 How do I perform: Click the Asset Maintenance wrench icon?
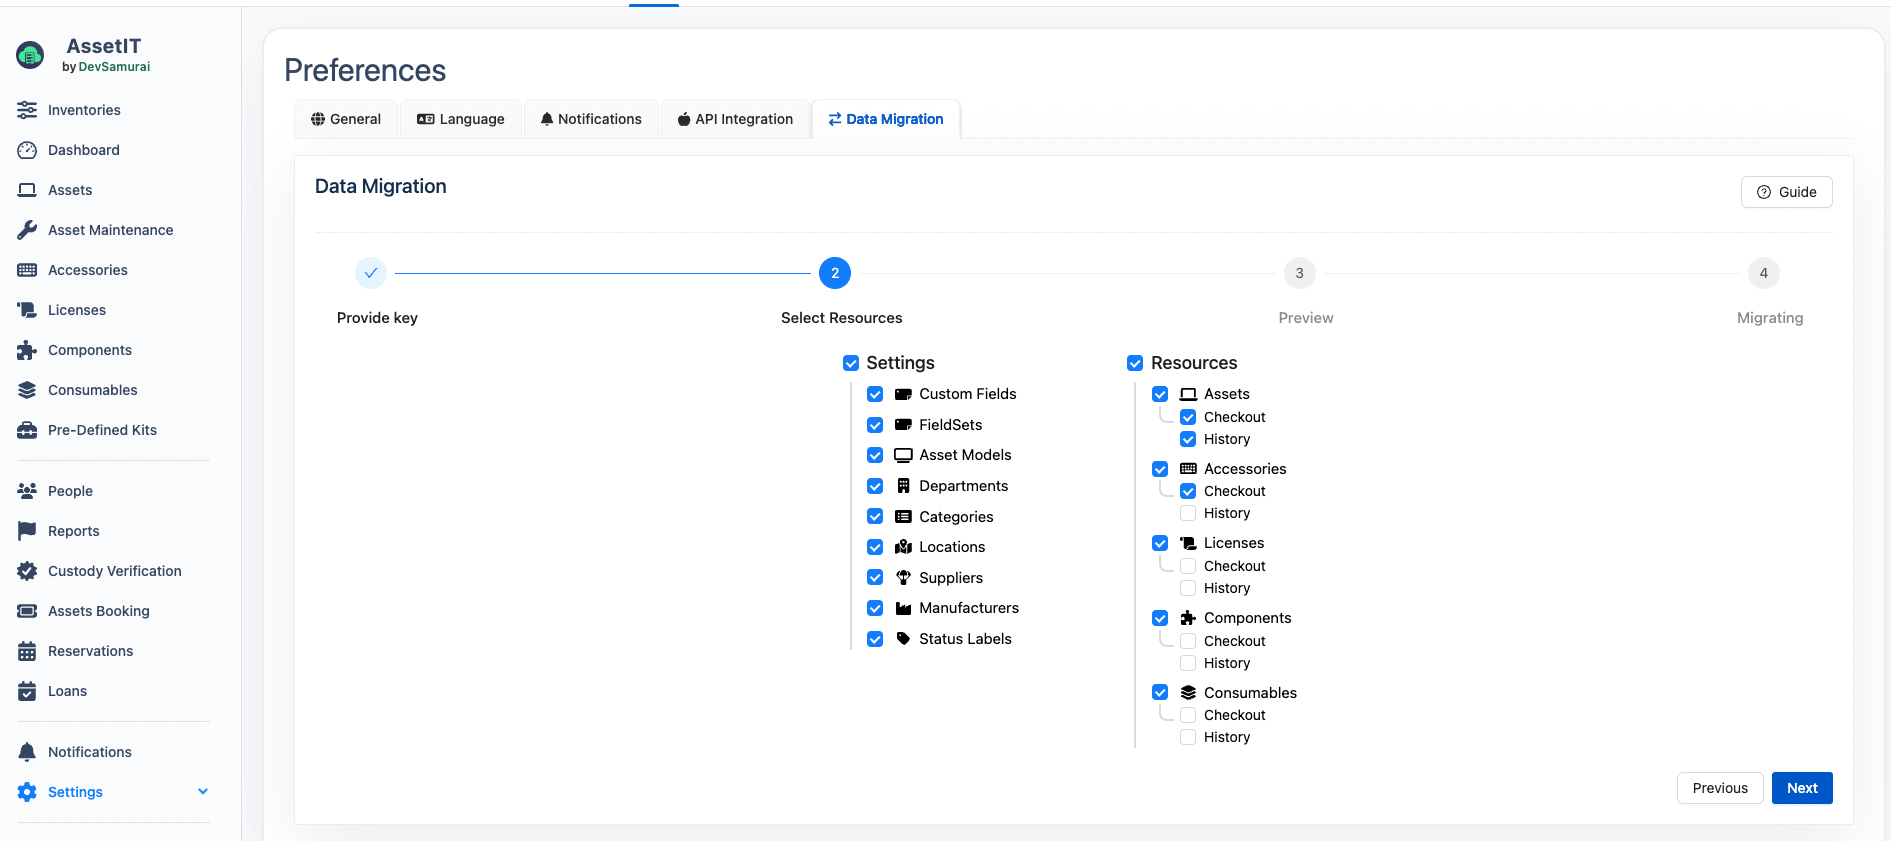click(27, 230)
